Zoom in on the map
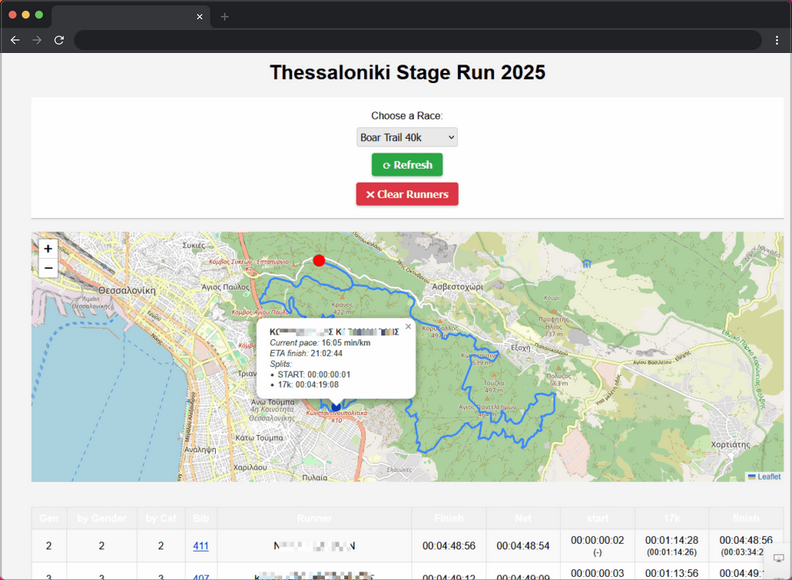The image size is (792, 580). [x=48, y=248]
